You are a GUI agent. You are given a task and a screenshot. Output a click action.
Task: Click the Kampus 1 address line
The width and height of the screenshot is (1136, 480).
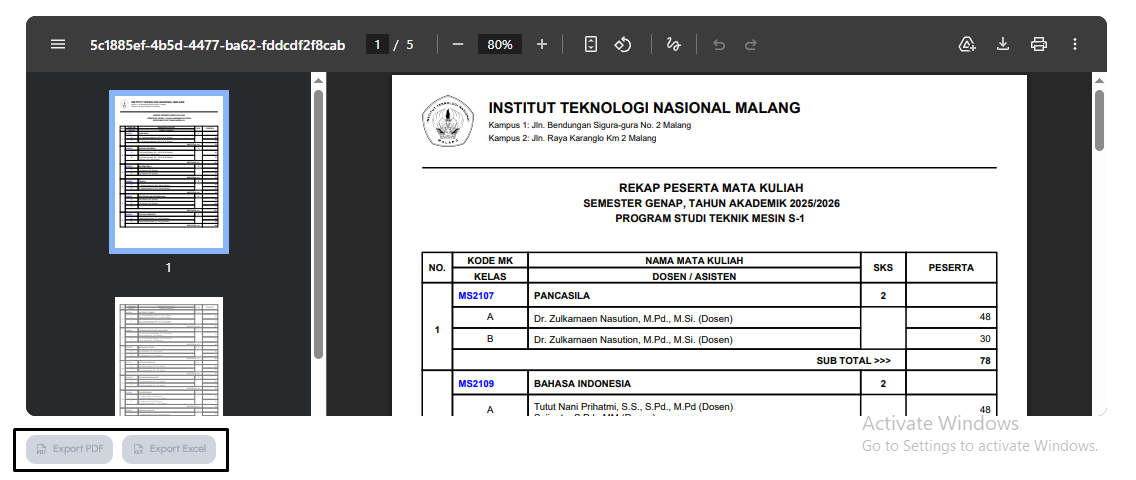[x=590, y=125]
